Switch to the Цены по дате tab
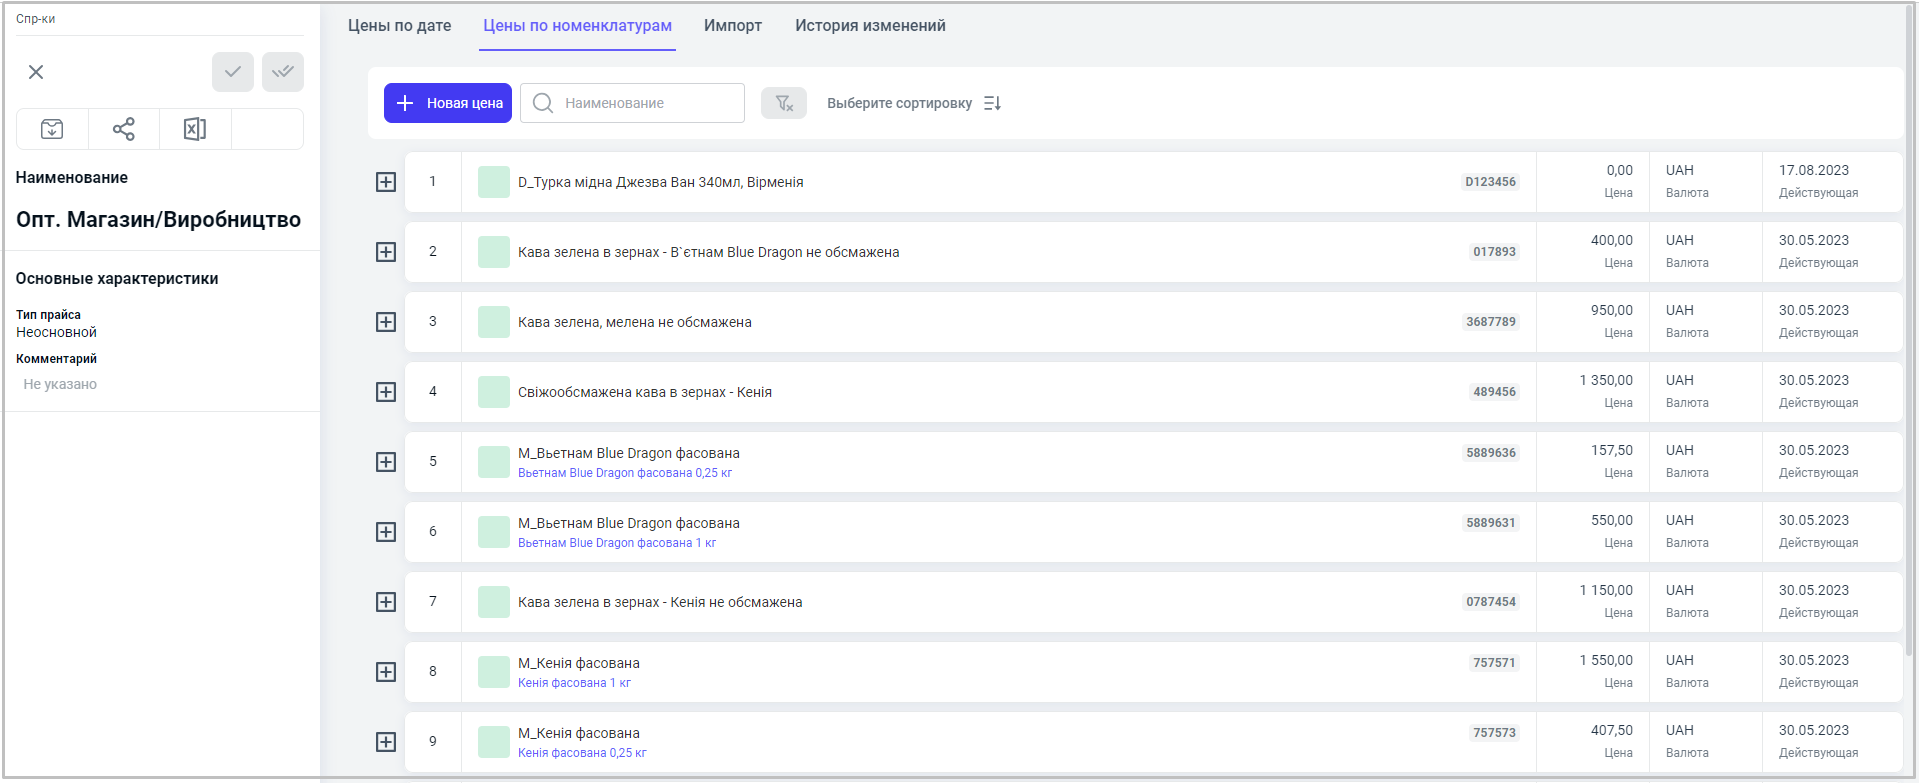 click(399, 26)
